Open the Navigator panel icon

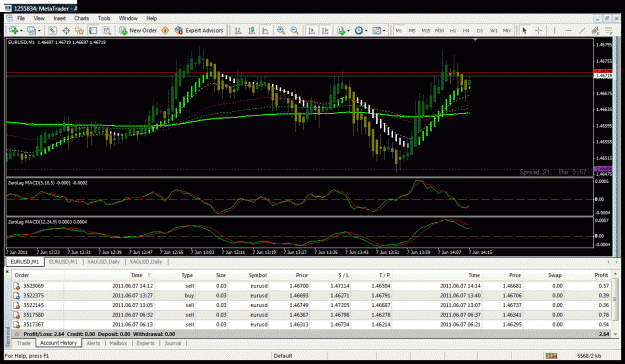[x=79, y=30]
